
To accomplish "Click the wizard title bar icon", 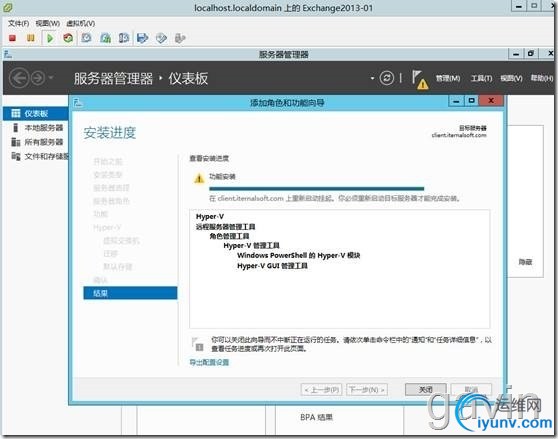I will pyautogui.click(x=78, y=103).
